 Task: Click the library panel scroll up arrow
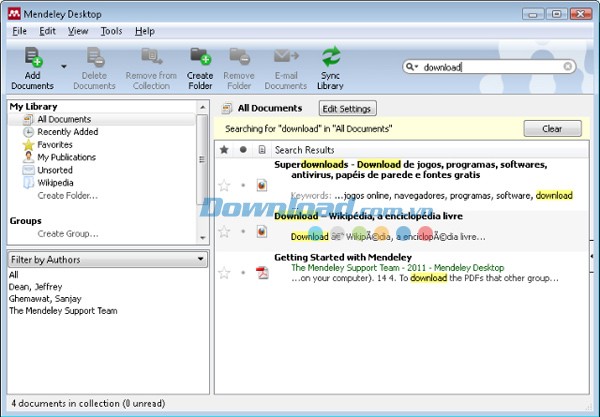click(x=202, y=107)
